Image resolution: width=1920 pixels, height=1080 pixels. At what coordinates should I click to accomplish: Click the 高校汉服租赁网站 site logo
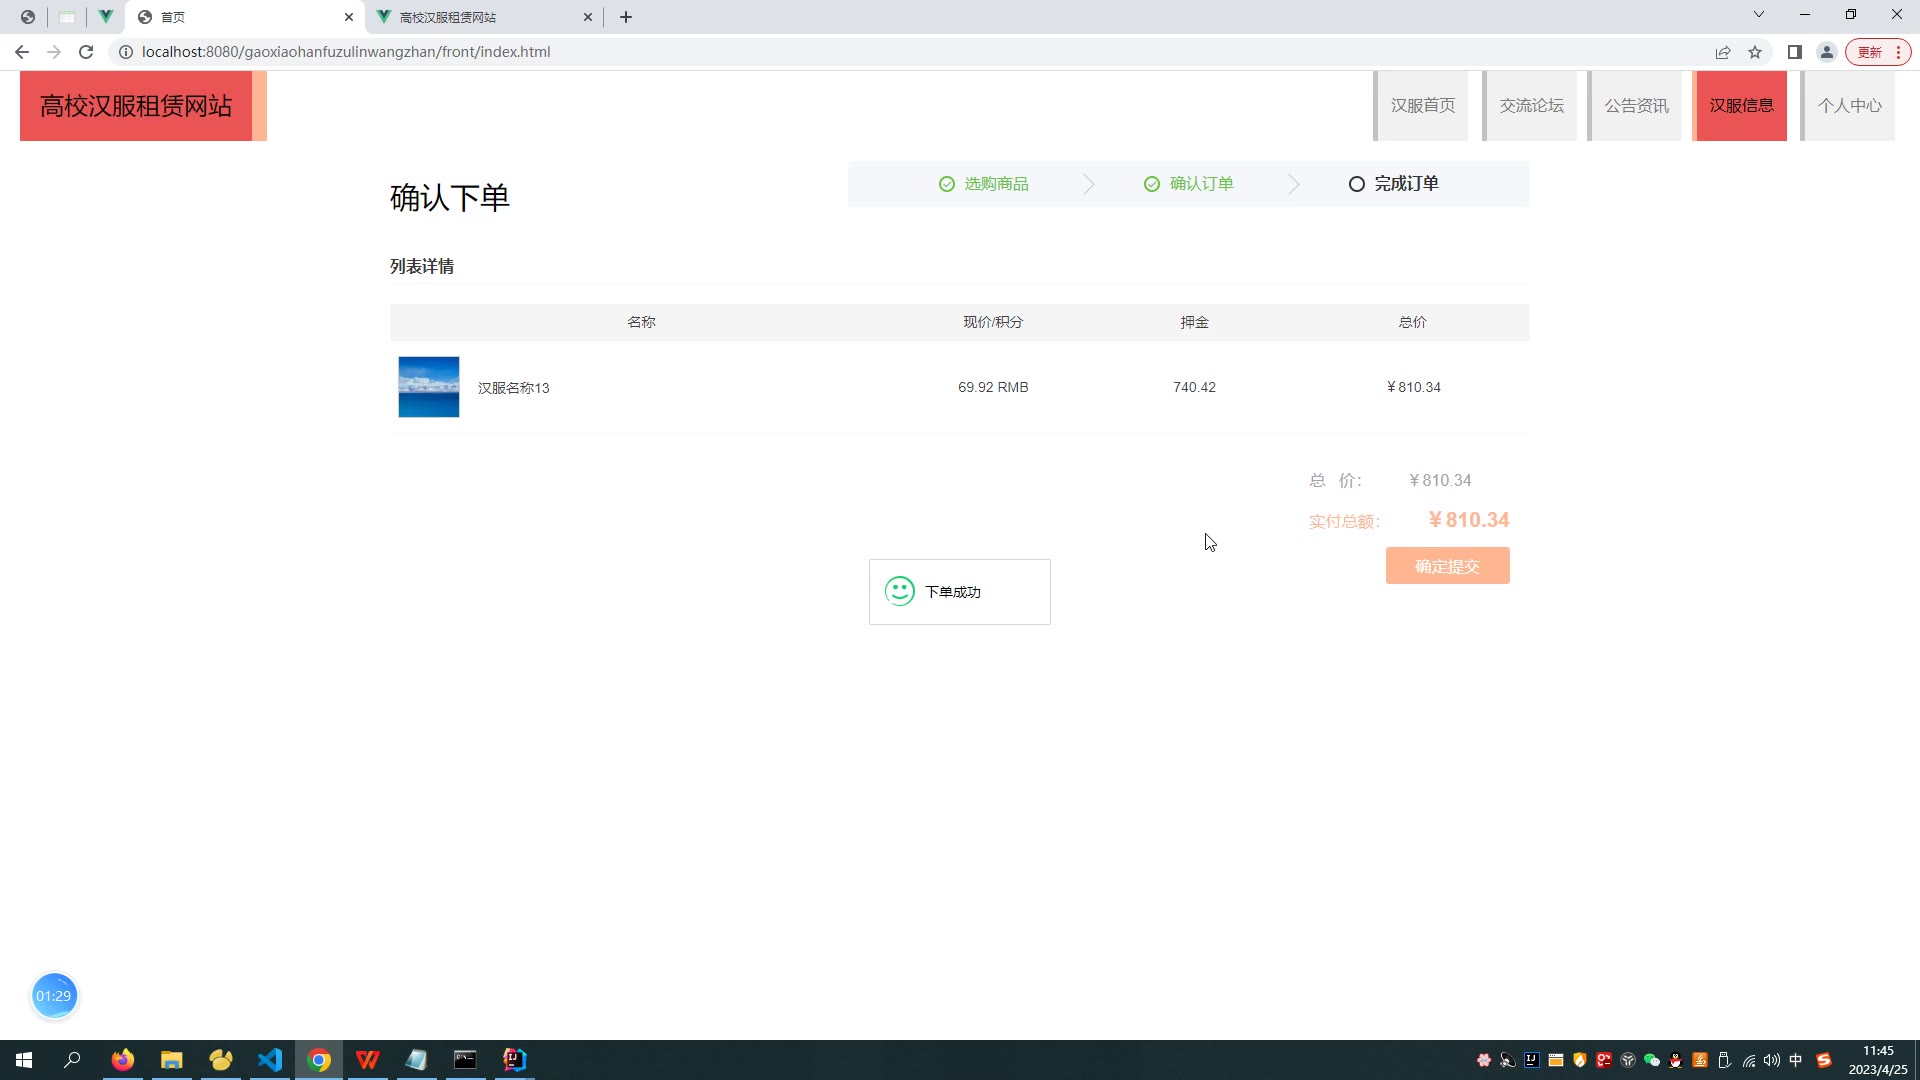click(x=136, y=106)
